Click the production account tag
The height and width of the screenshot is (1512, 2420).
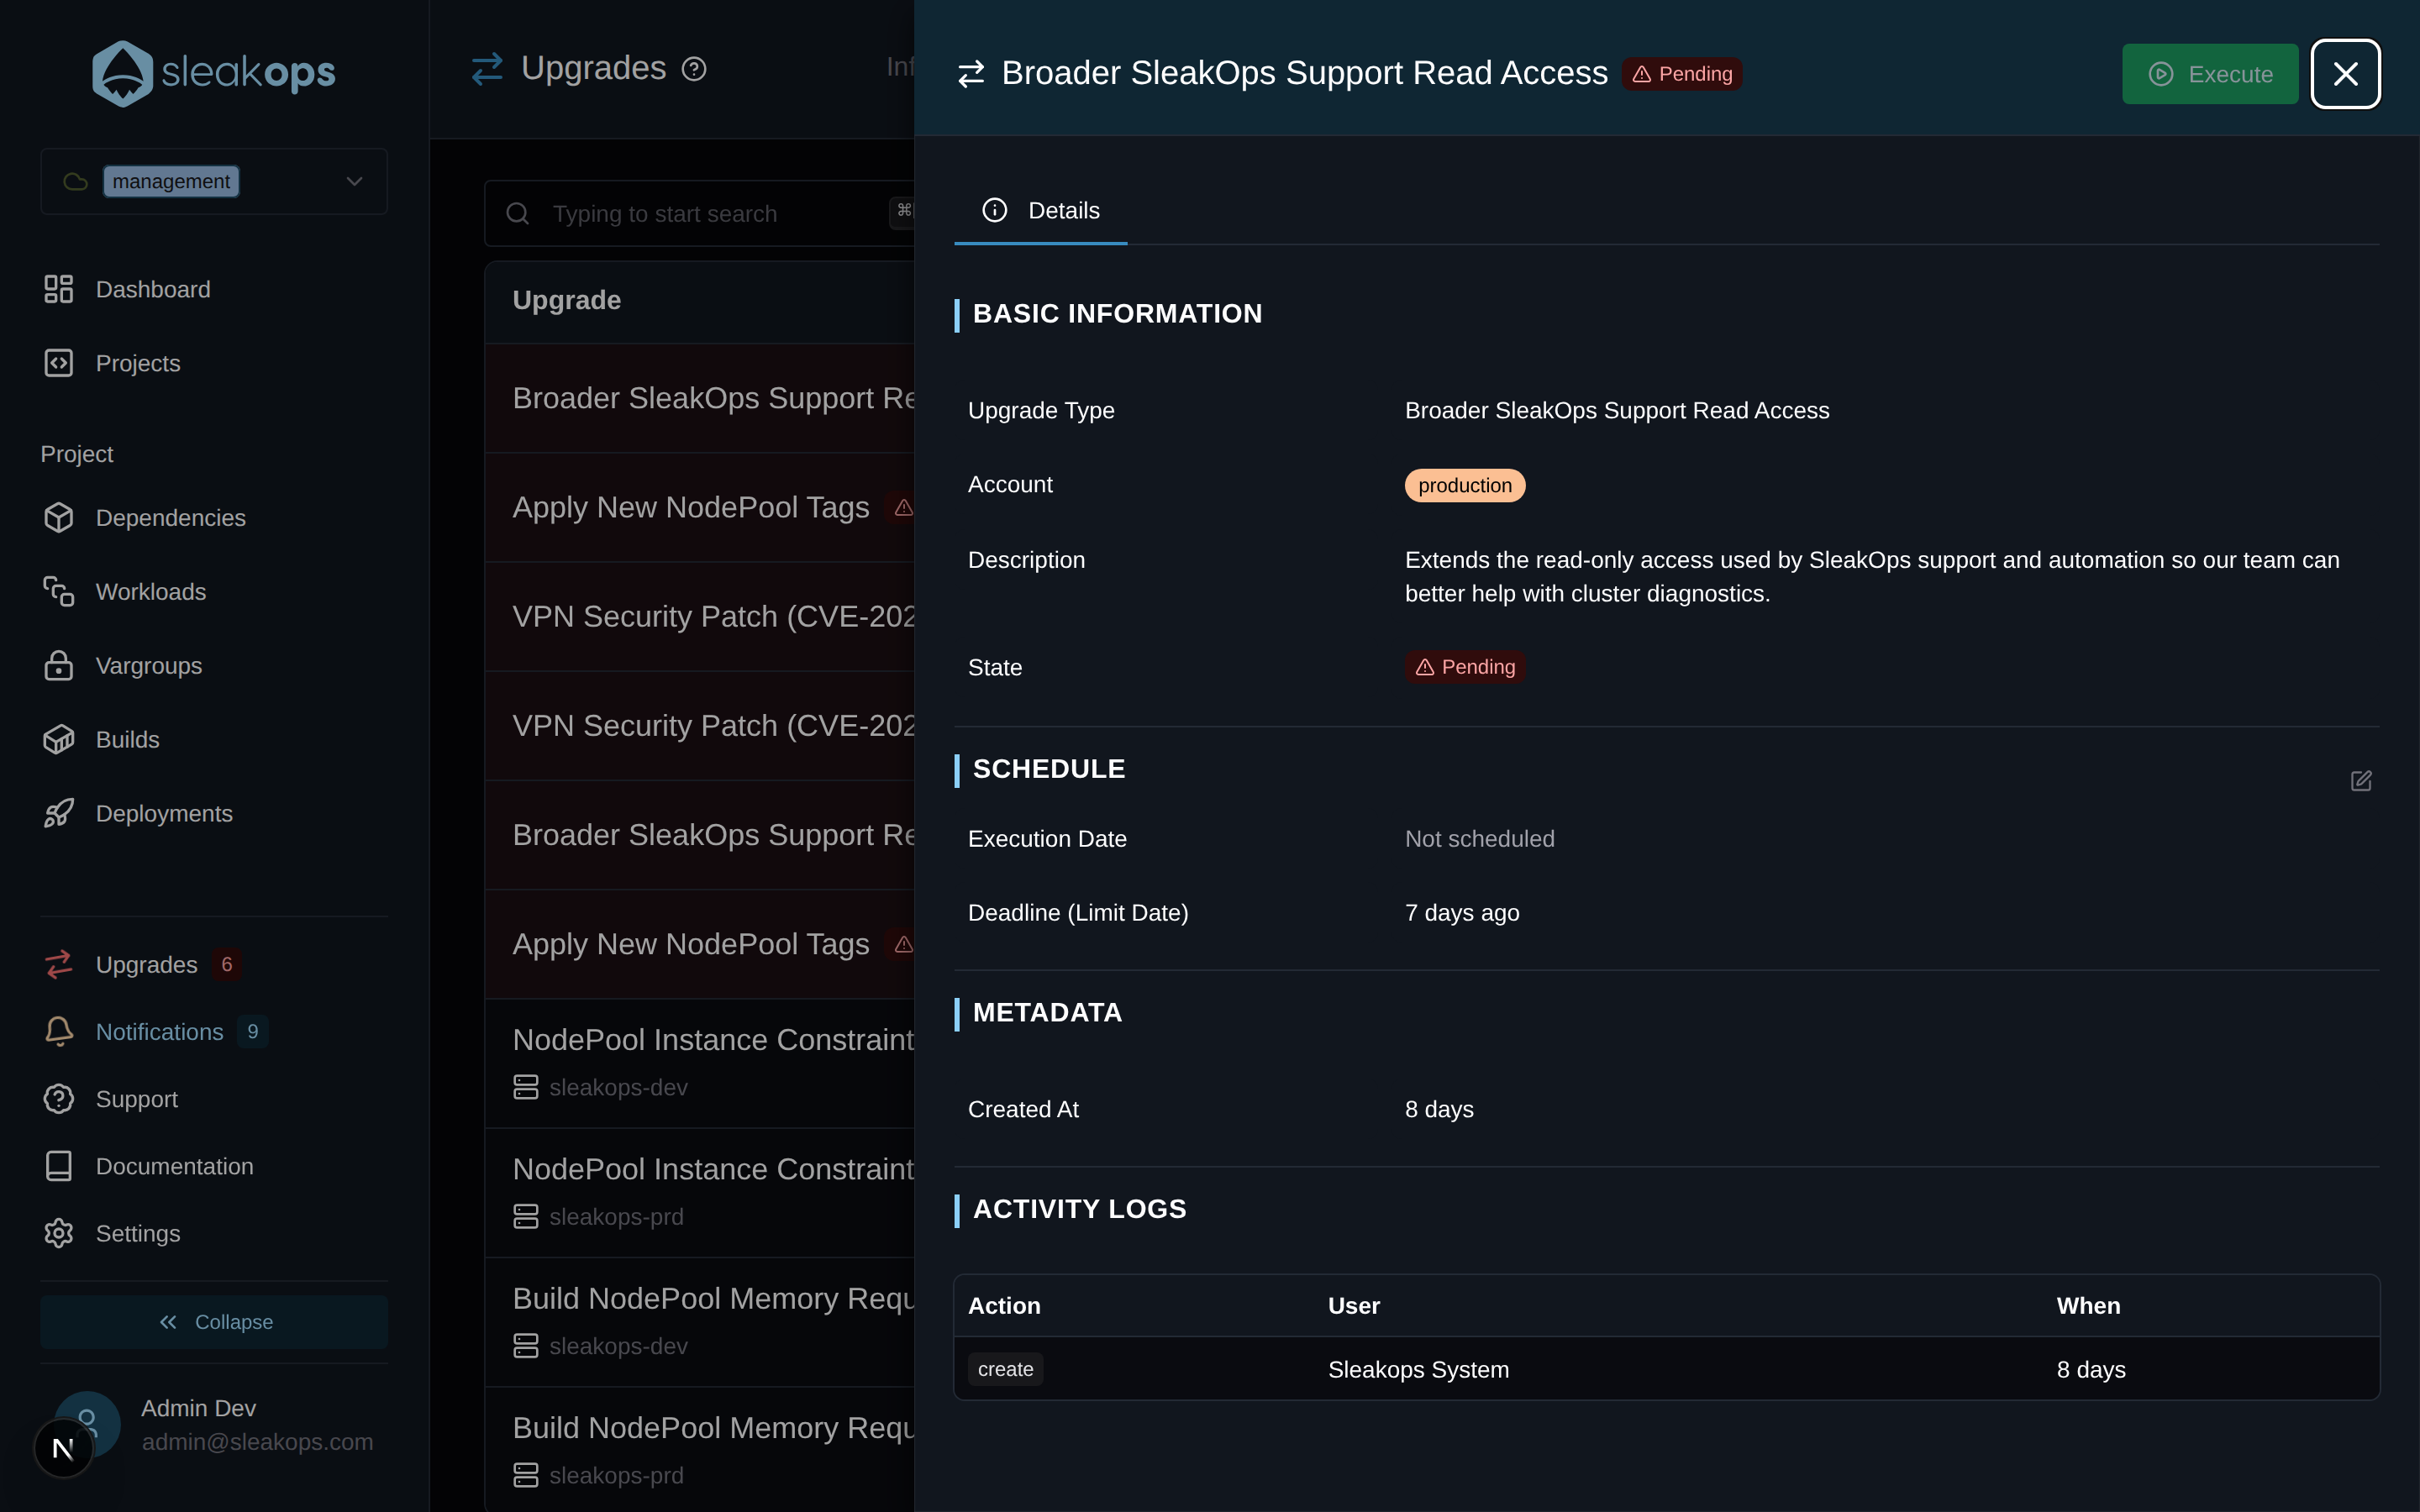click(x=1465, y=486)
